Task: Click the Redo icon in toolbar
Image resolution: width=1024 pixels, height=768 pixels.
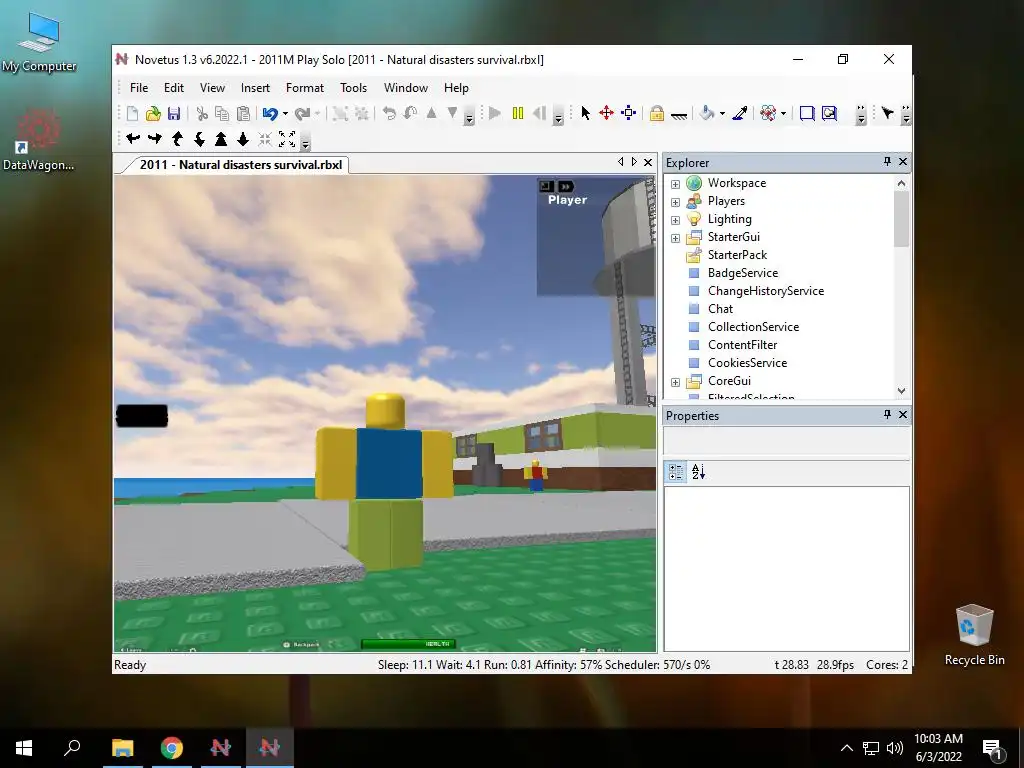Action: tap(302, 114)
